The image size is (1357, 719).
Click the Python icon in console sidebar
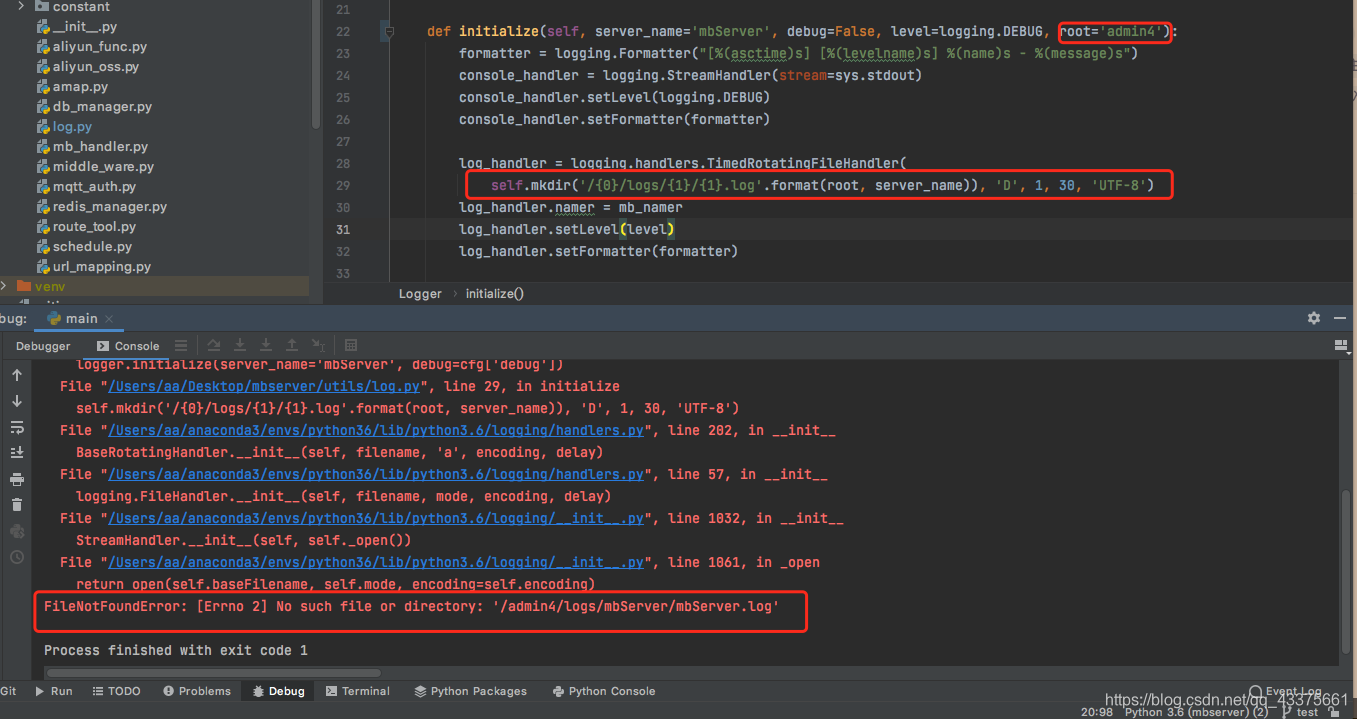click(x=17, y=531)
